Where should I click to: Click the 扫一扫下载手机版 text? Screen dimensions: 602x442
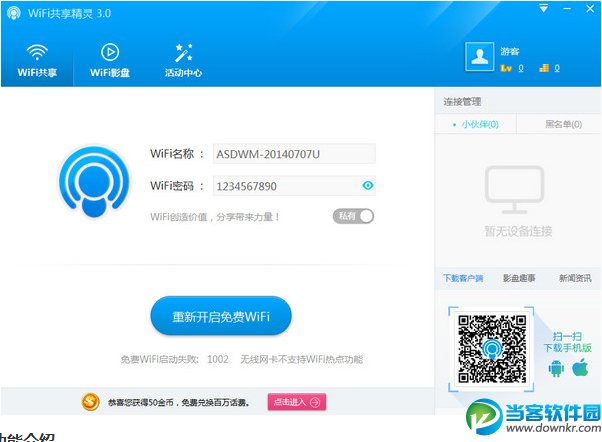(x=567, y=342)
